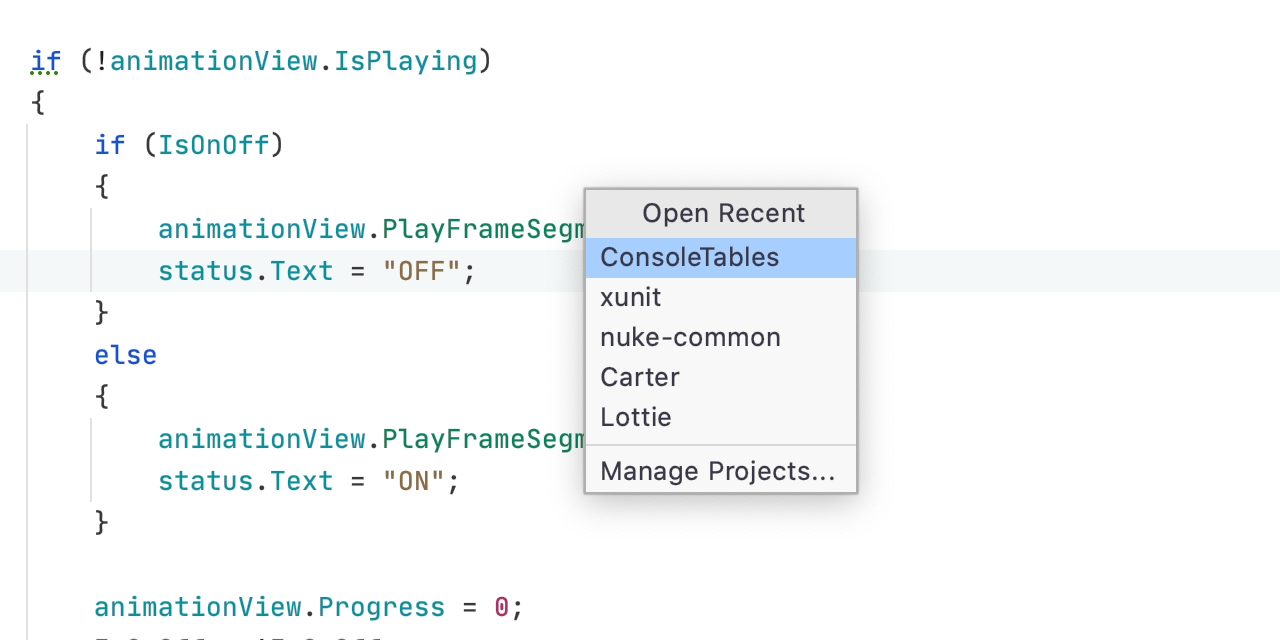Choose Carter in the recent projects popup
The height and width of the screenshot is (640, 1280).
(x=639, y=377)
